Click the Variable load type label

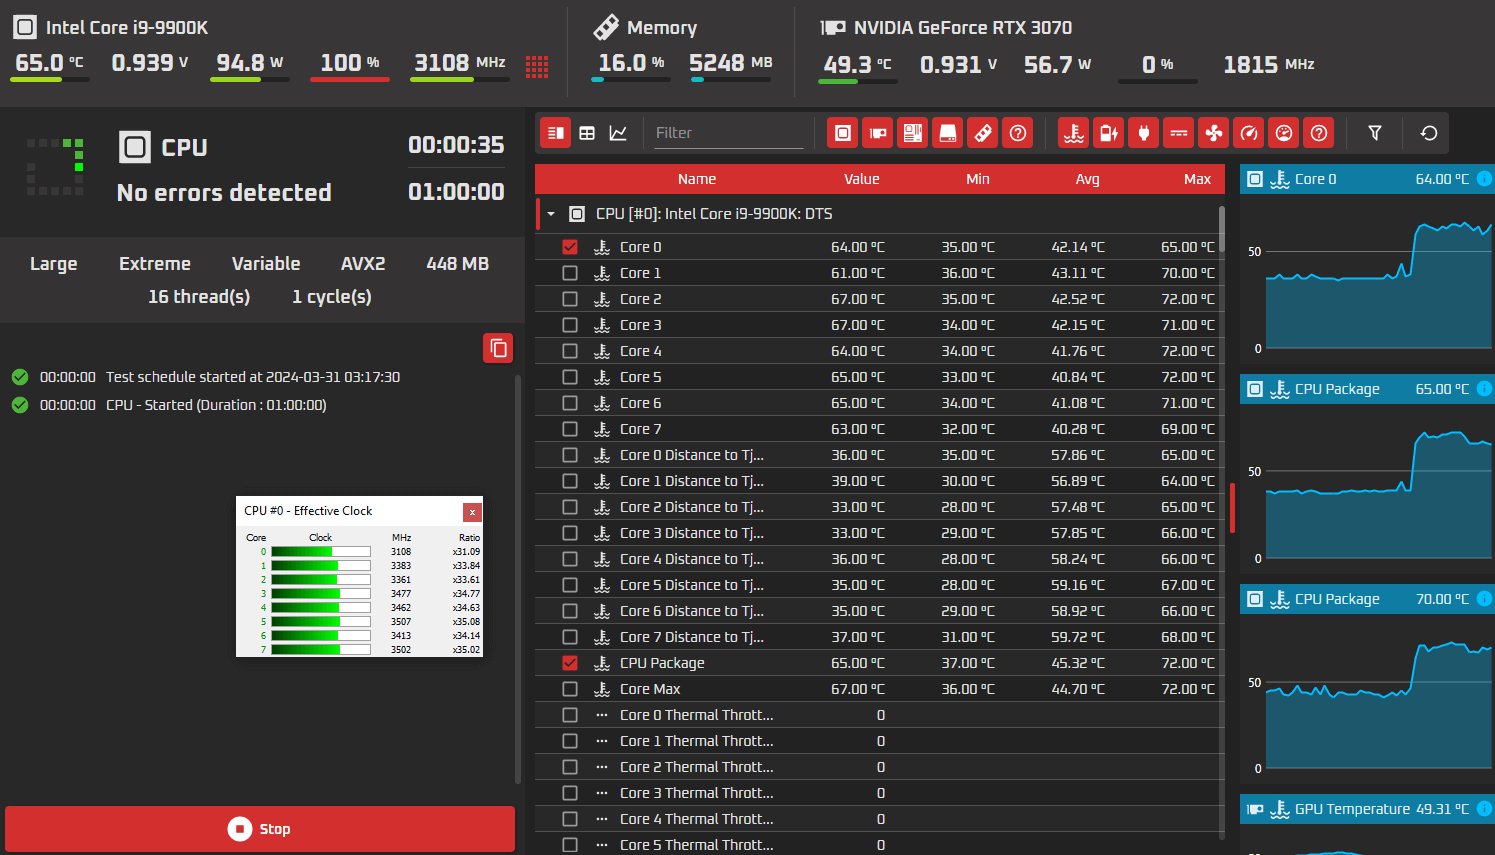[266, 264]
